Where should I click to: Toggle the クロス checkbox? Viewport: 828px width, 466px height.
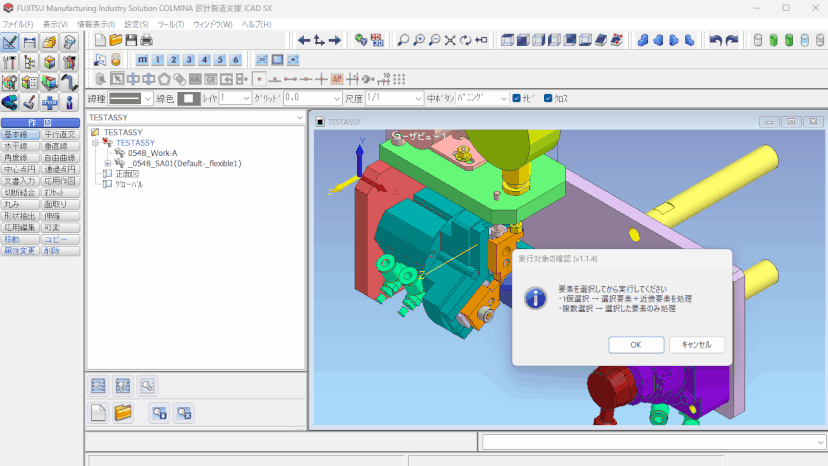548,98
